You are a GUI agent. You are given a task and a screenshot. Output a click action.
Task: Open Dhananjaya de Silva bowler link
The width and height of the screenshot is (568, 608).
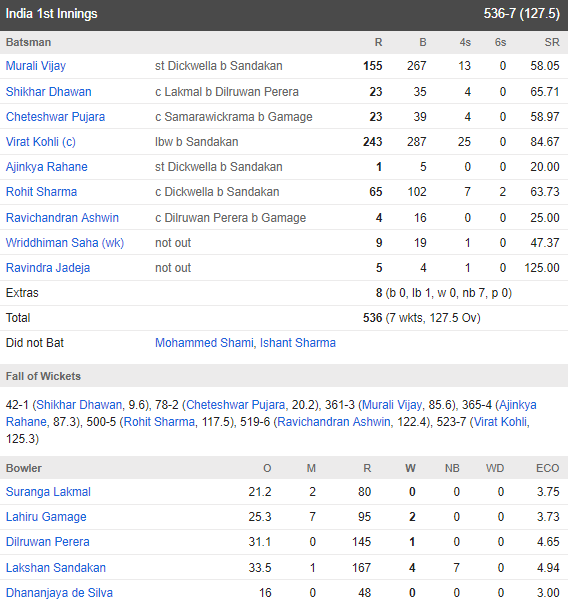coord(59,593)
